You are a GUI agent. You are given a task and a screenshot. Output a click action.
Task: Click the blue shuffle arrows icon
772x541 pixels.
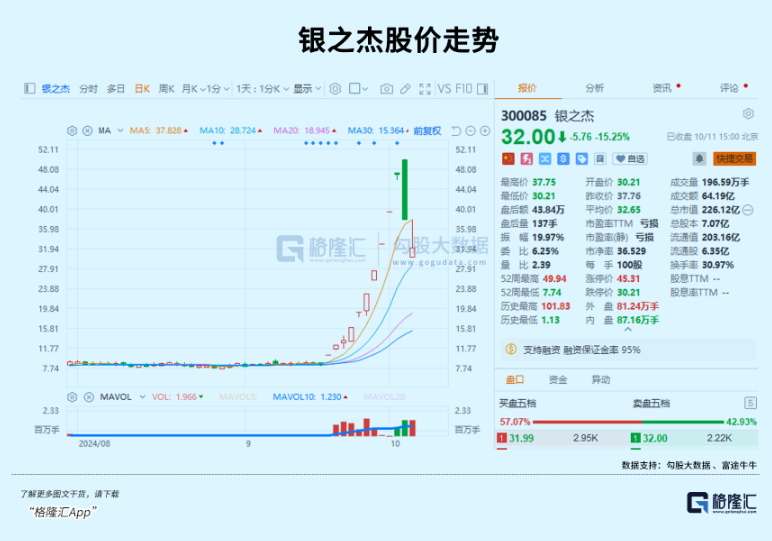click(545, 159)
